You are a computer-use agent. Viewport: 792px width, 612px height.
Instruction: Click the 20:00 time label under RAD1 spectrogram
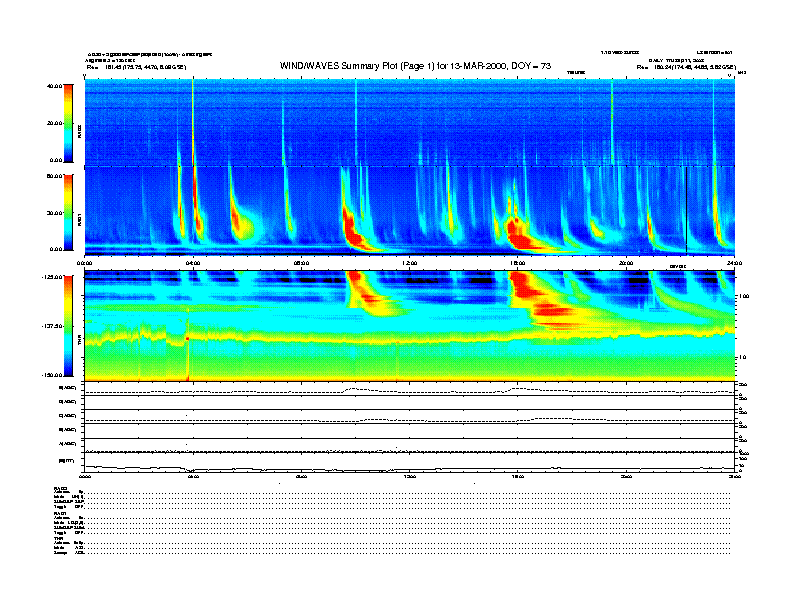click(626, 263)
